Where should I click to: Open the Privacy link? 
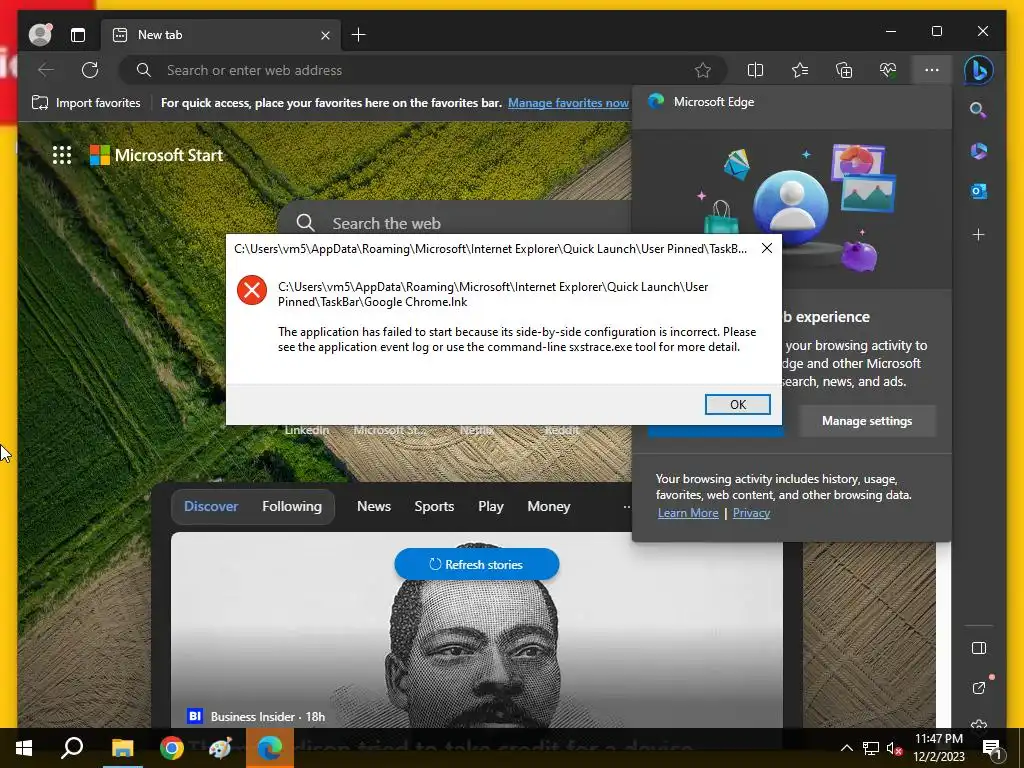[x=751, y=513]
